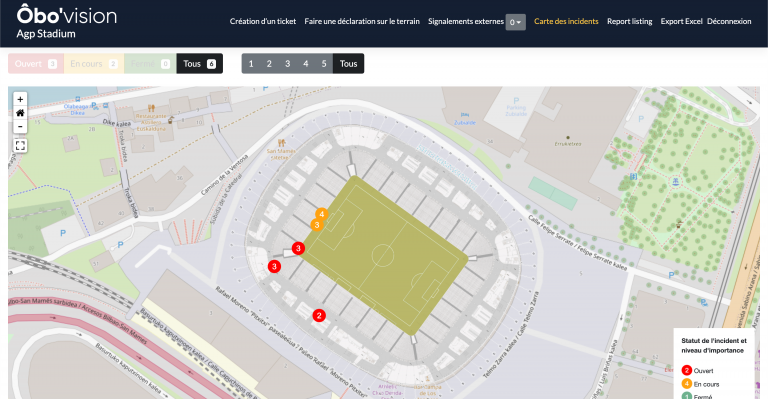
Task: Toggle the En cours status filter
Action: coord(94,64)
